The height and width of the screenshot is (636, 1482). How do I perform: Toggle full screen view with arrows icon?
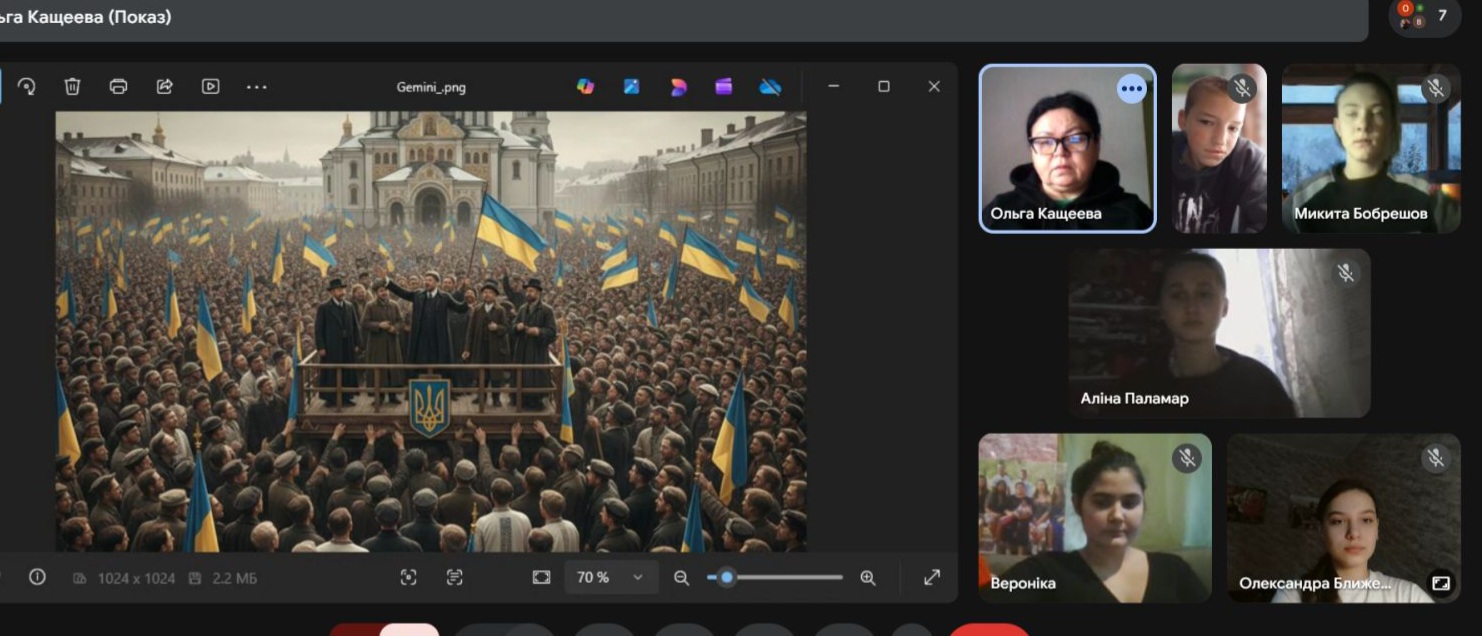pyautogui.click(x=932, y=577)
